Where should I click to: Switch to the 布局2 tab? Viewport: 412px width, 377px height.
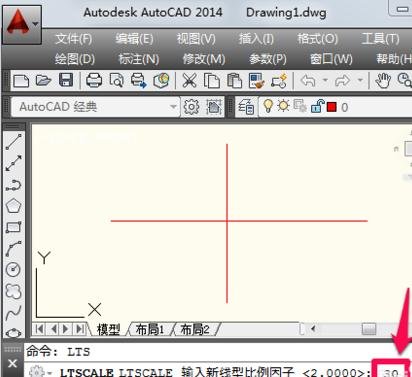[x=195, y=329]
